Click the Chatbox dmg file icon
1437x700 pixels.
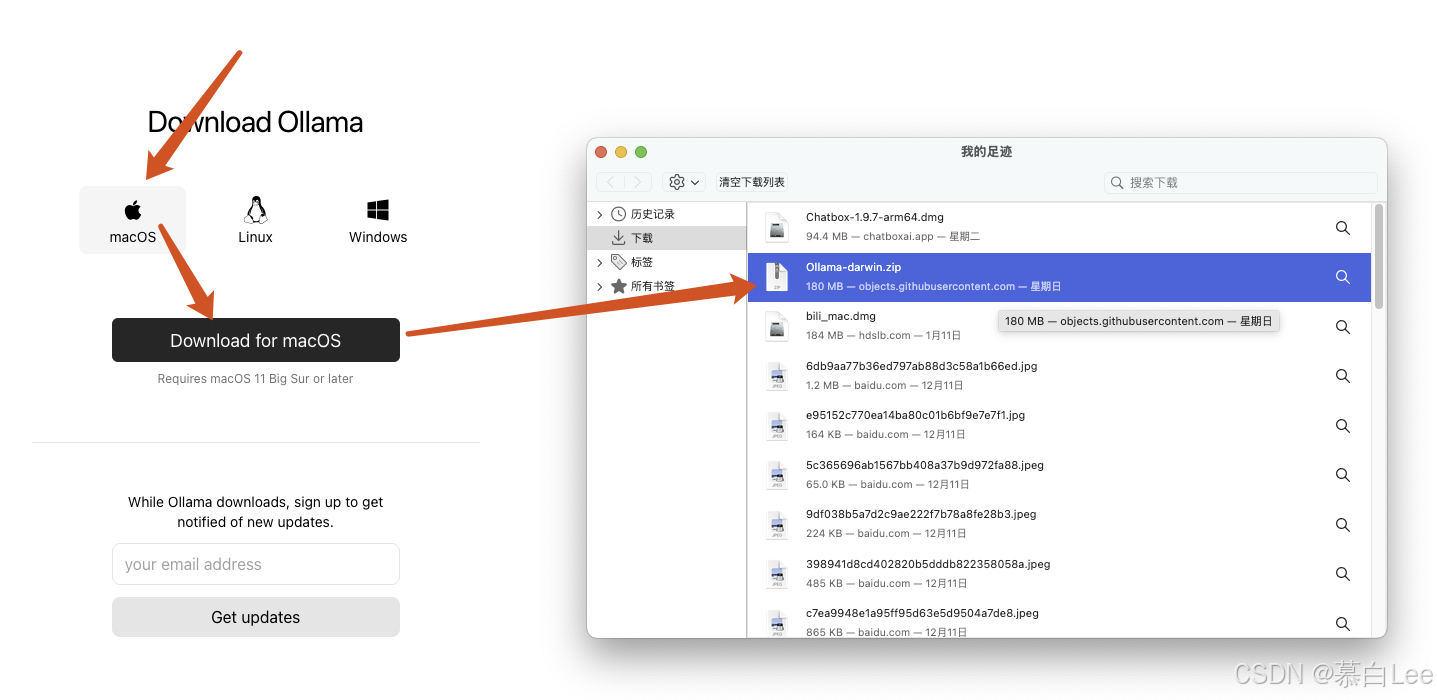click(777, 227)
